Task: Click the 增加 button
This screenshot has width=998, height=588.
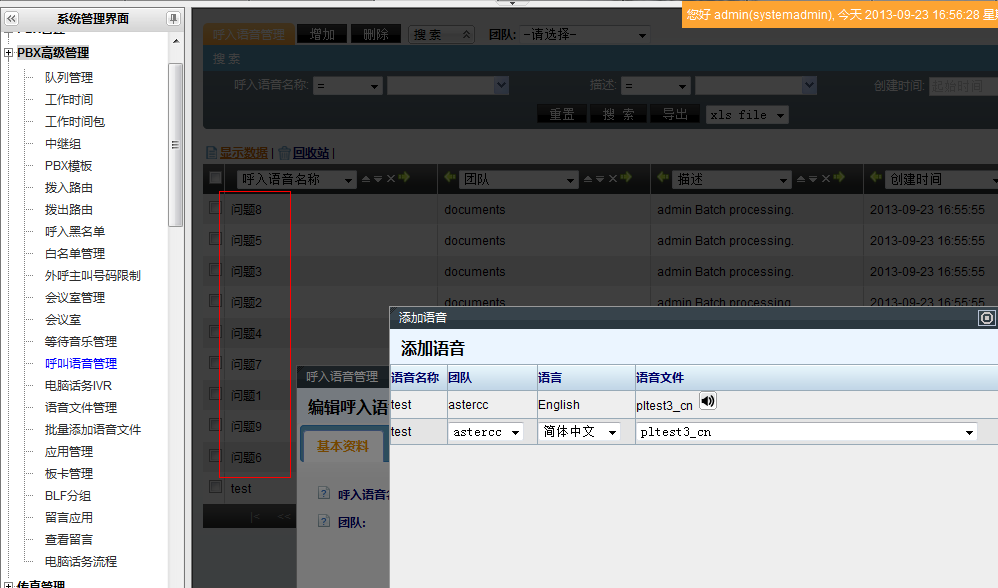Action: [x=322, y=34]
